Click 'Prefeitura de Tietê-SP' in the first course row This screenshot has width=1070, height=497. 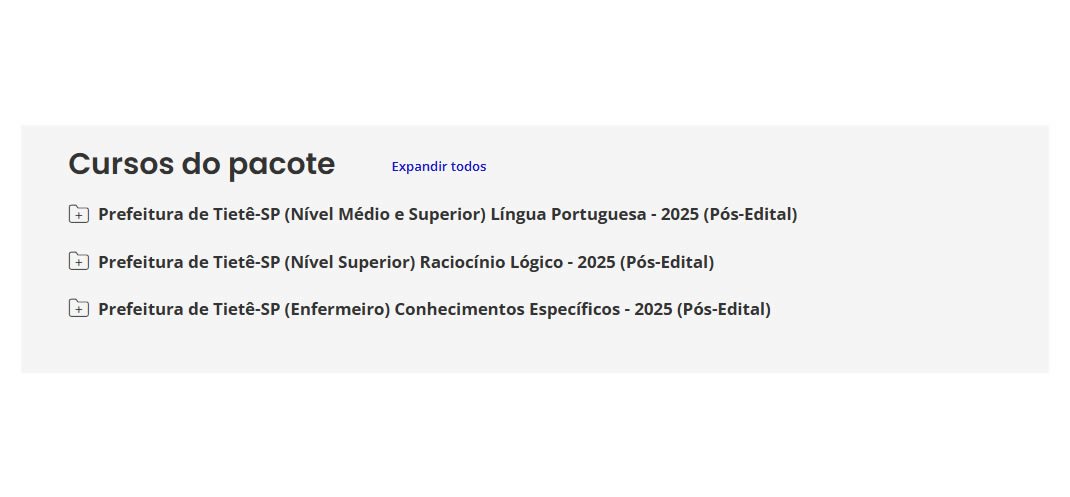coord(189,214)
